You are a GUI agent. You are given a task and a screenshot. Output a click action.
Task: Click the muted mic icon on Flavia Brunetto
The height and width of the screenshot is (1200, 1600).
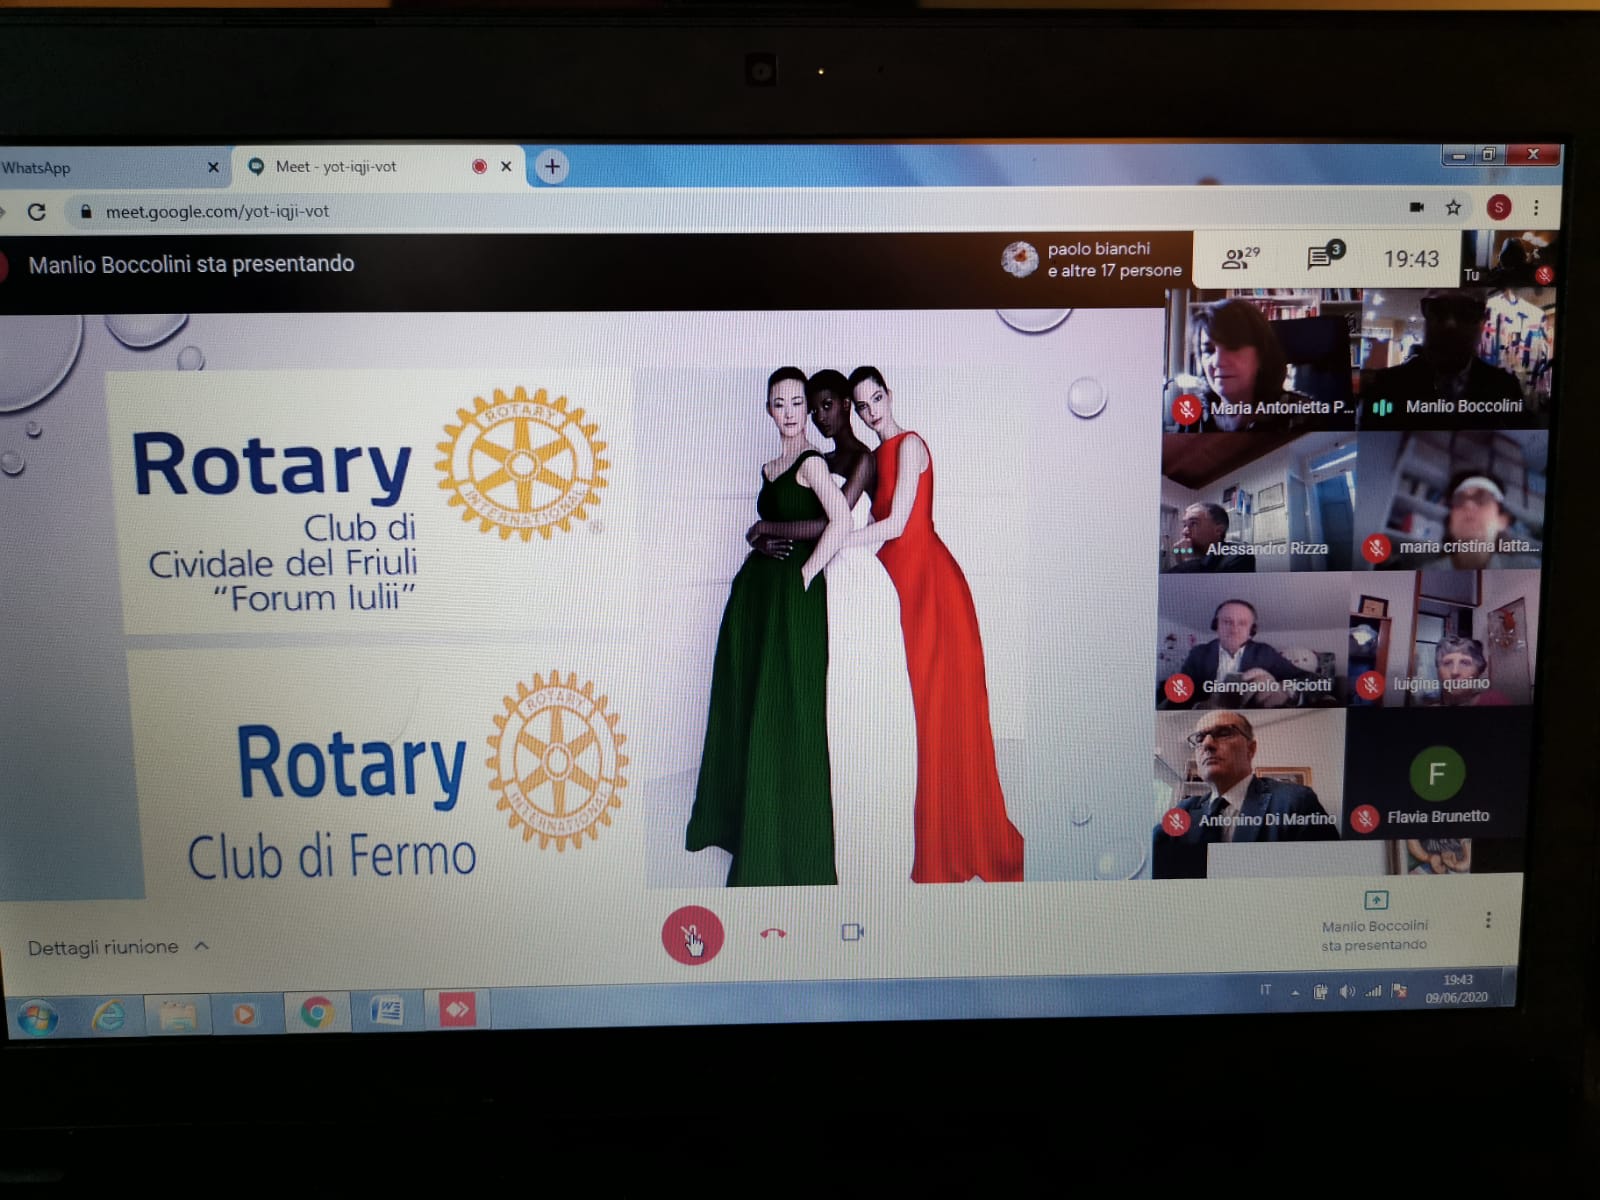click(1365, 818)
